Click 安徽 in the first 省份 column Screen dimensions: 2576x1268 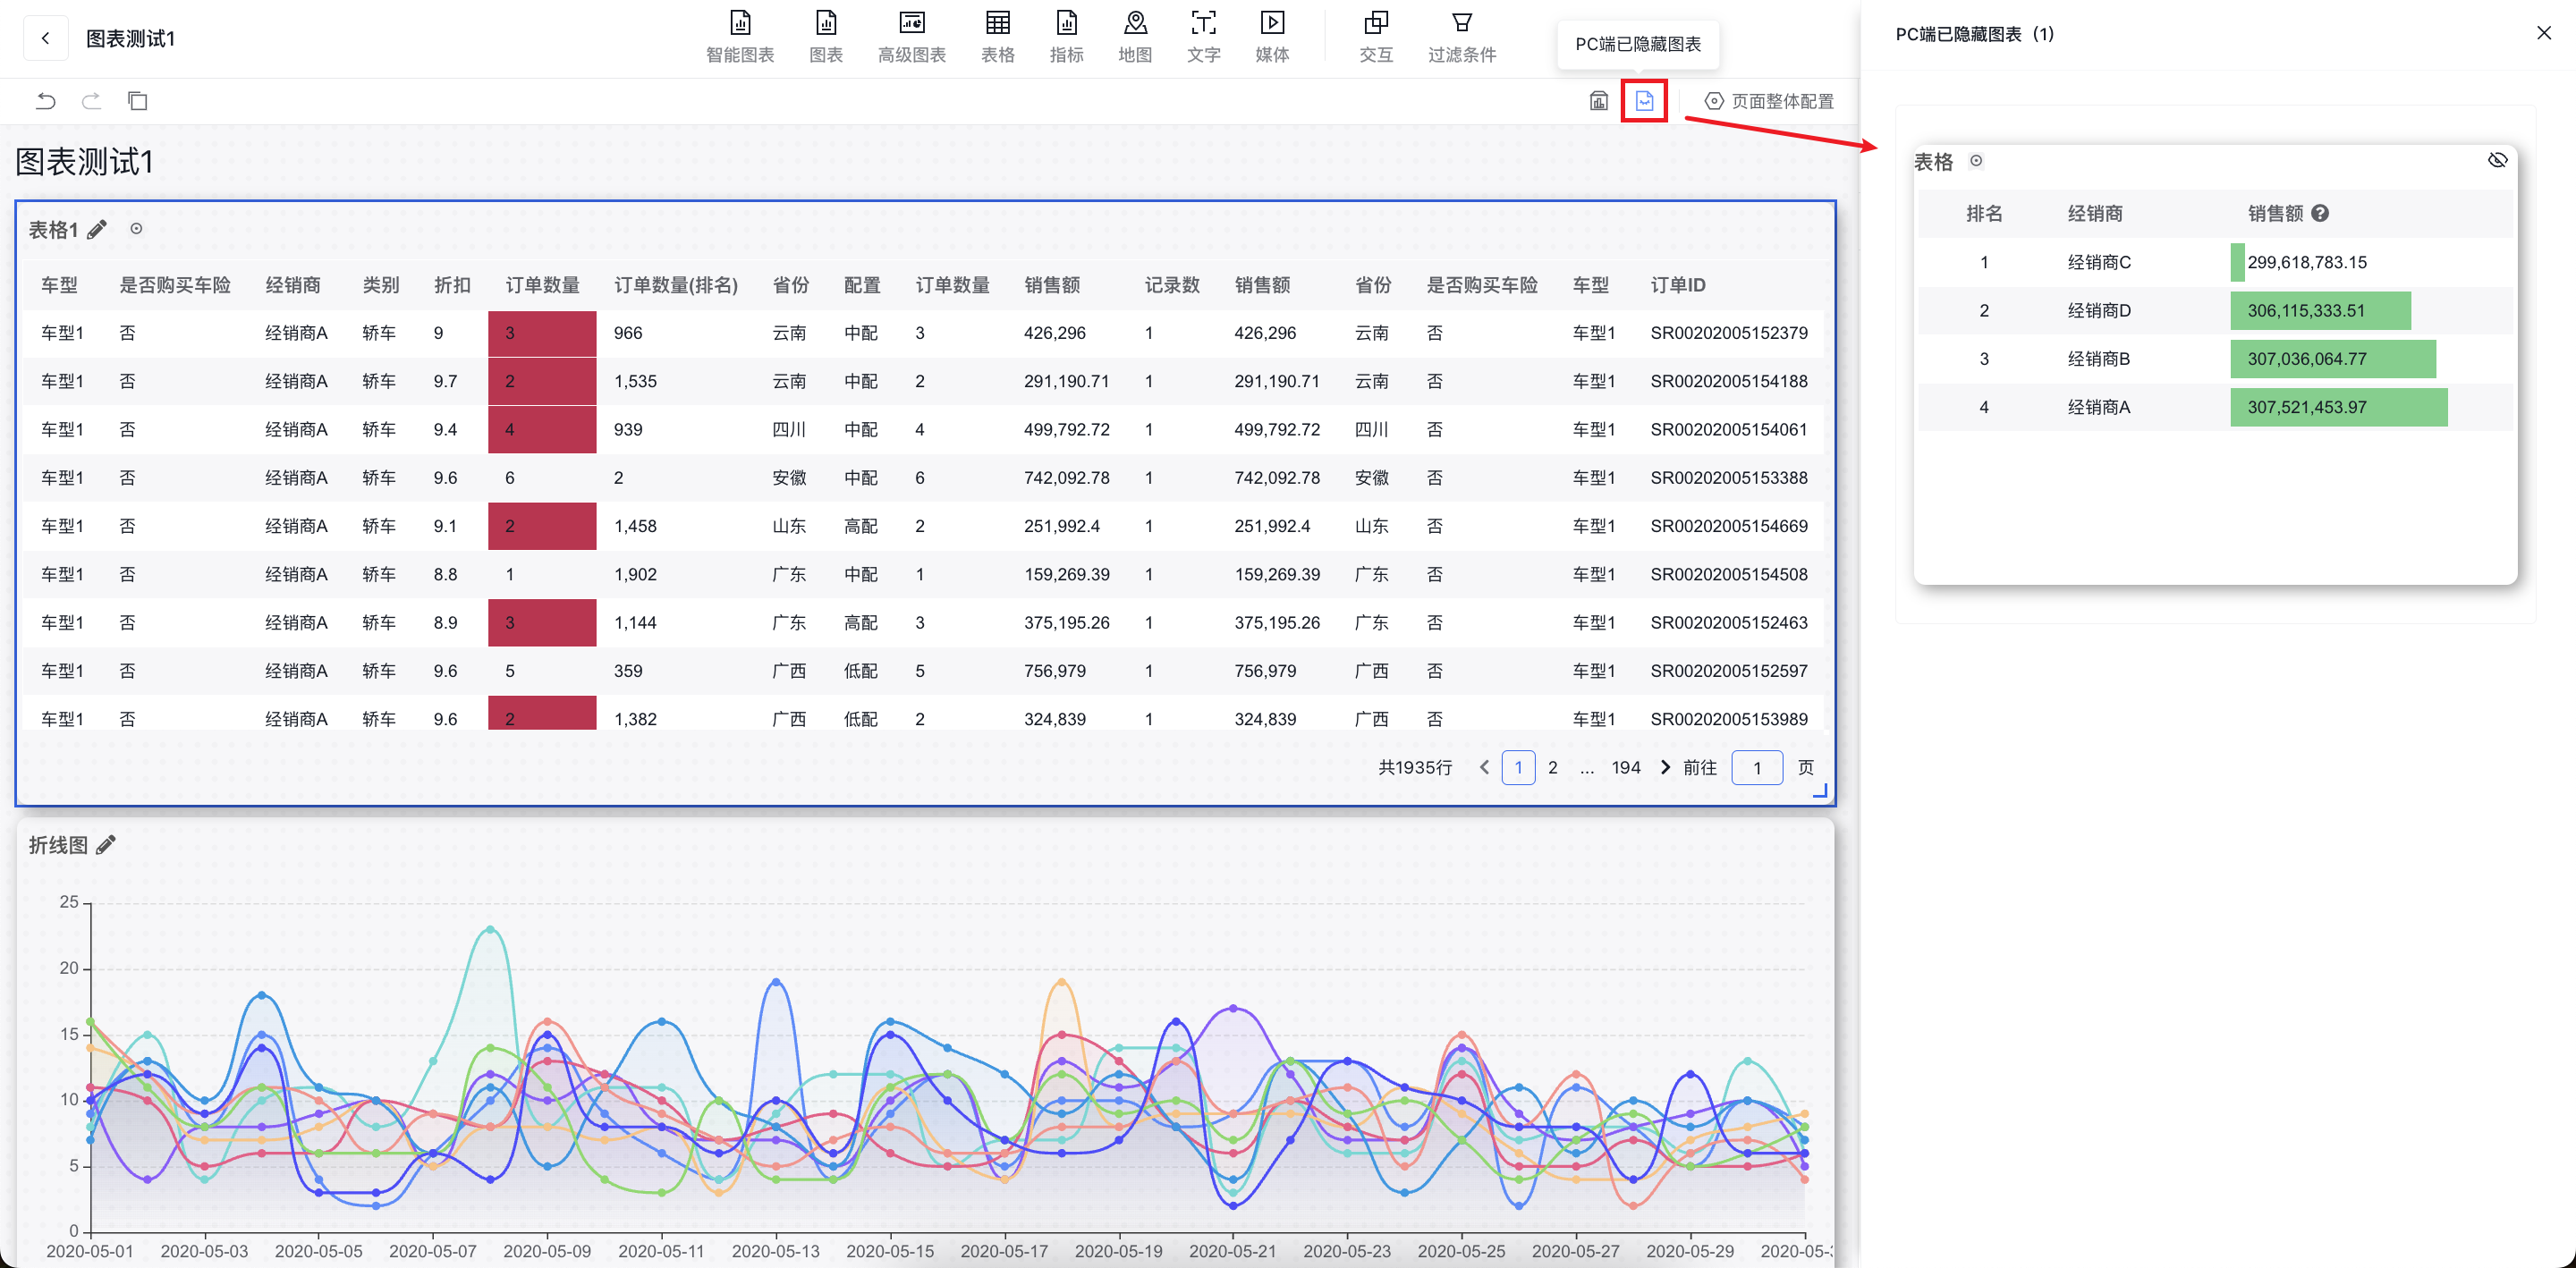[789, 477]
